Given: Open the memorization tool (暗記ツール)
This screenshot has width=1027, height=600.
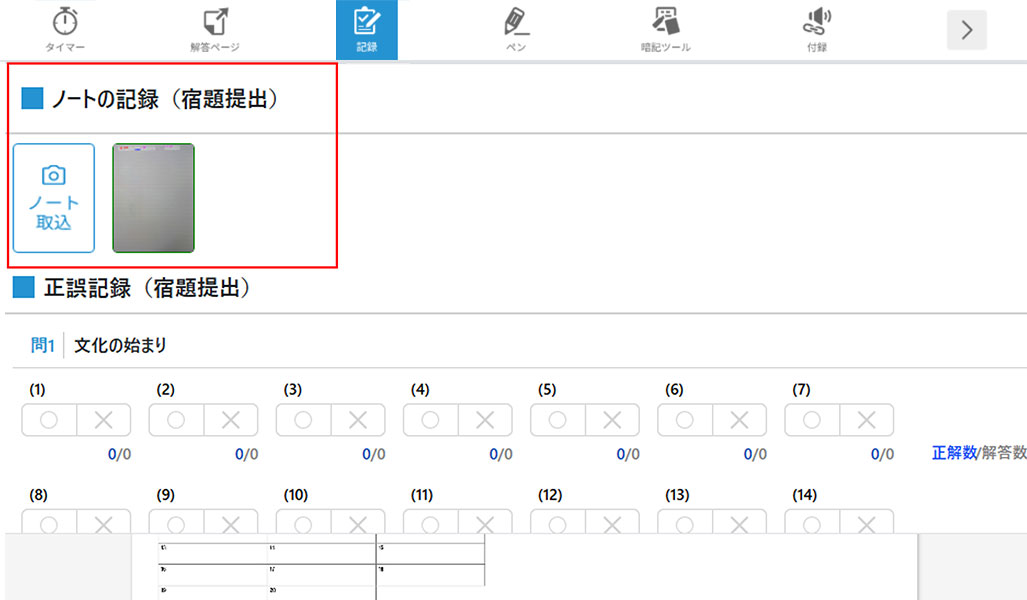Looking at the screenshot, I should [666, 29].
